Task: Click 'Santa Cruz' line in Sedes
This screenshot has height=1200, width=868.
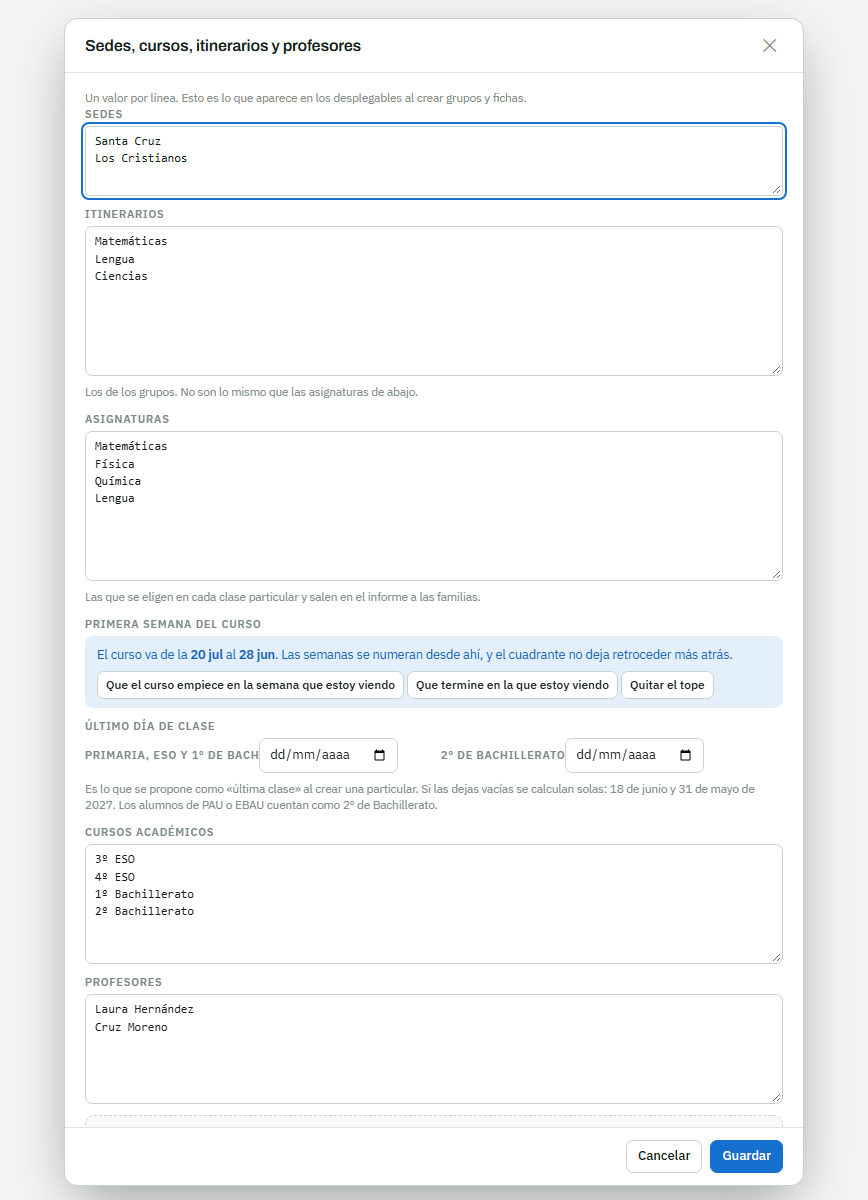Action: point(128,141)
